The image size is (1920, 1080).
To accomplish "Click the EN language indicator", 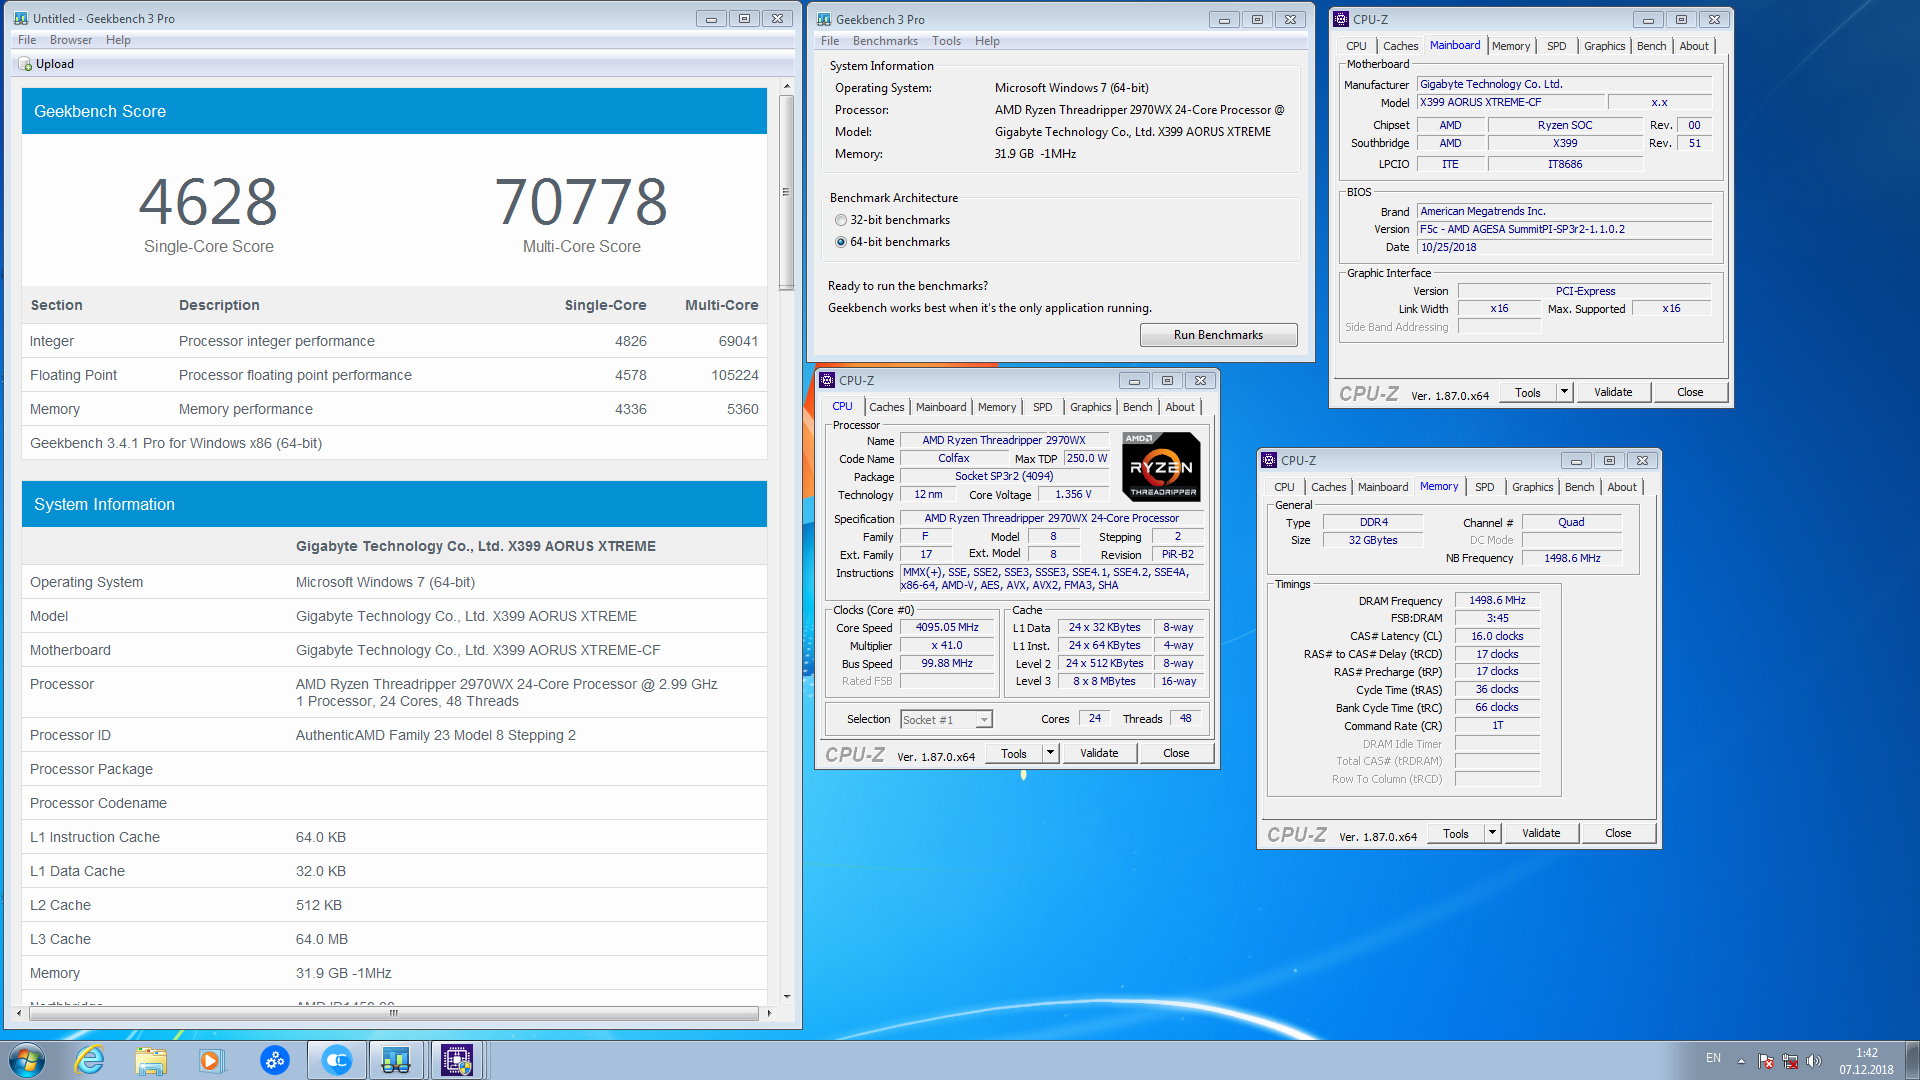I will (1713, 1058).
